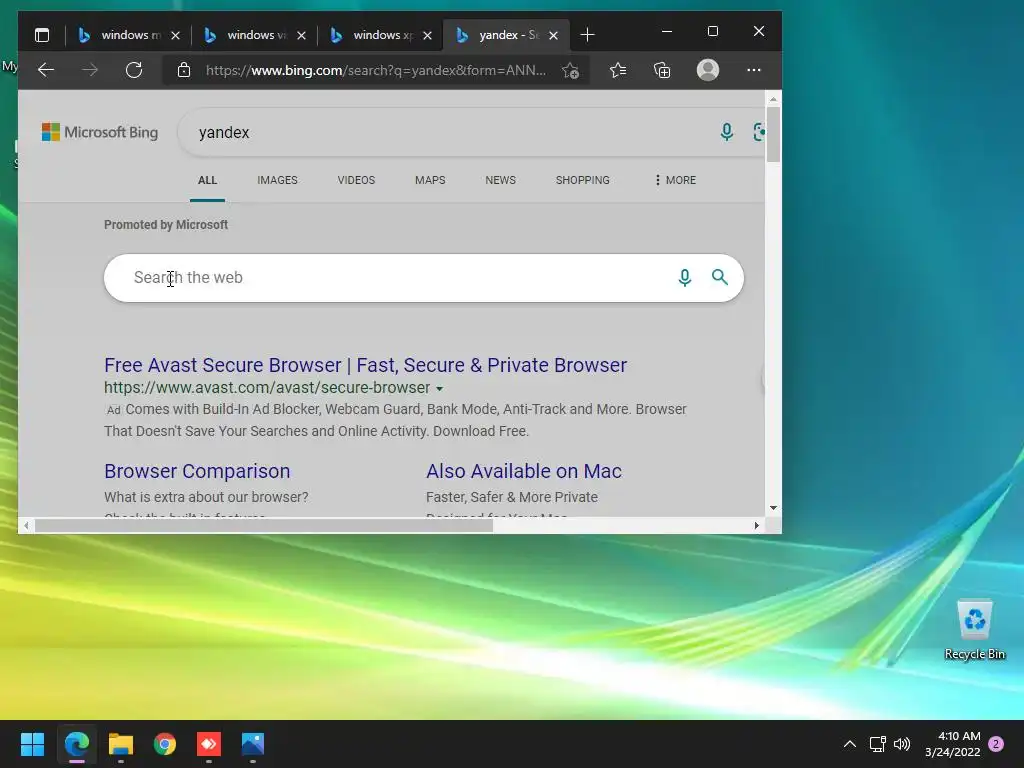Click the forward navigation arrow

tap(90, 70)
